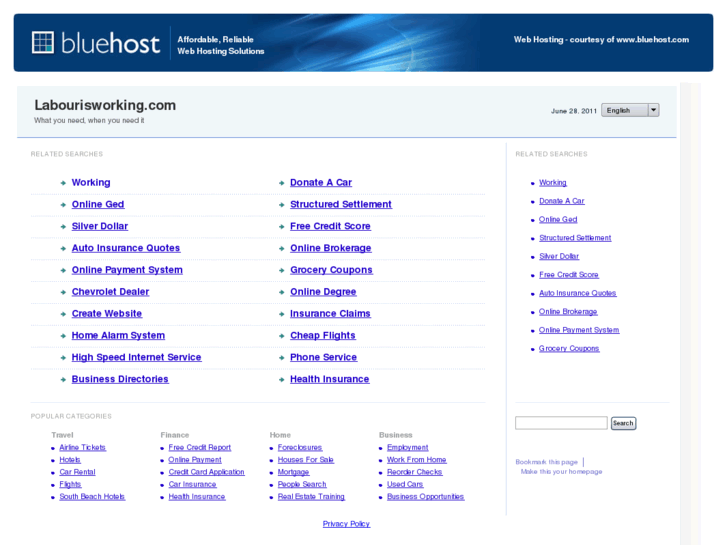Open Hotels under Travel
727x545 pixels.
(70, 460)
